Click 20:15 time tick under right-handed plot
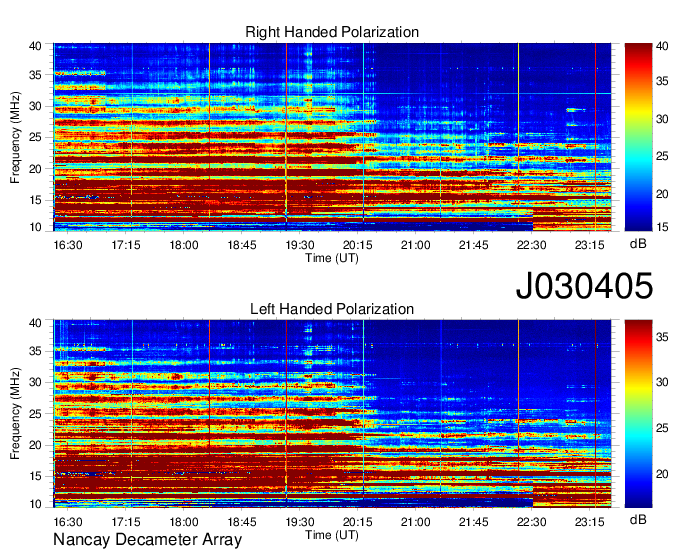The image size is (680, 552). (x=358, y=245)
